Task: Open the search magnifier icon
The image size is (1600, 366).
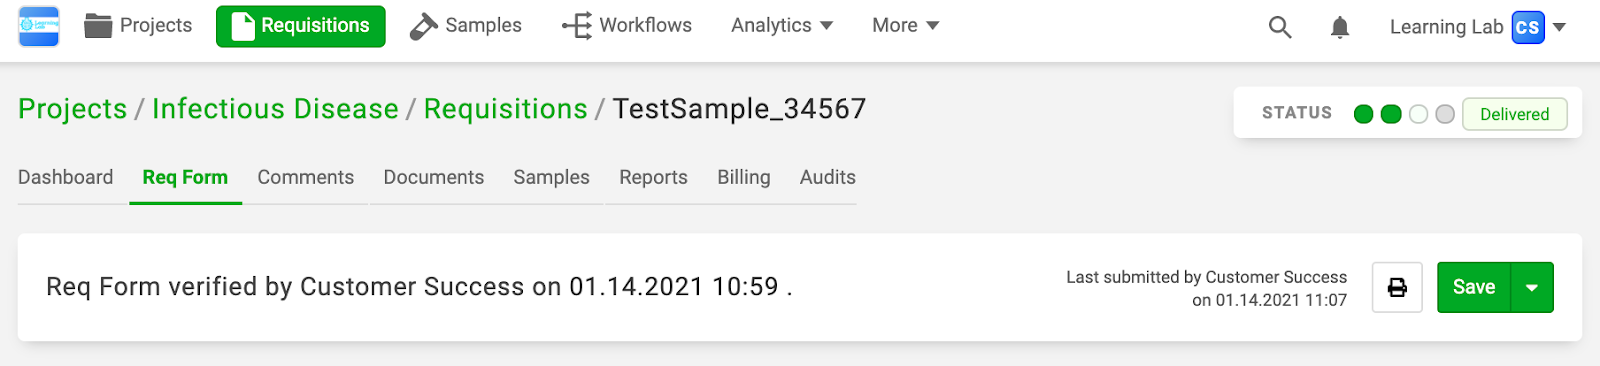Action: tap(1280, 27)
